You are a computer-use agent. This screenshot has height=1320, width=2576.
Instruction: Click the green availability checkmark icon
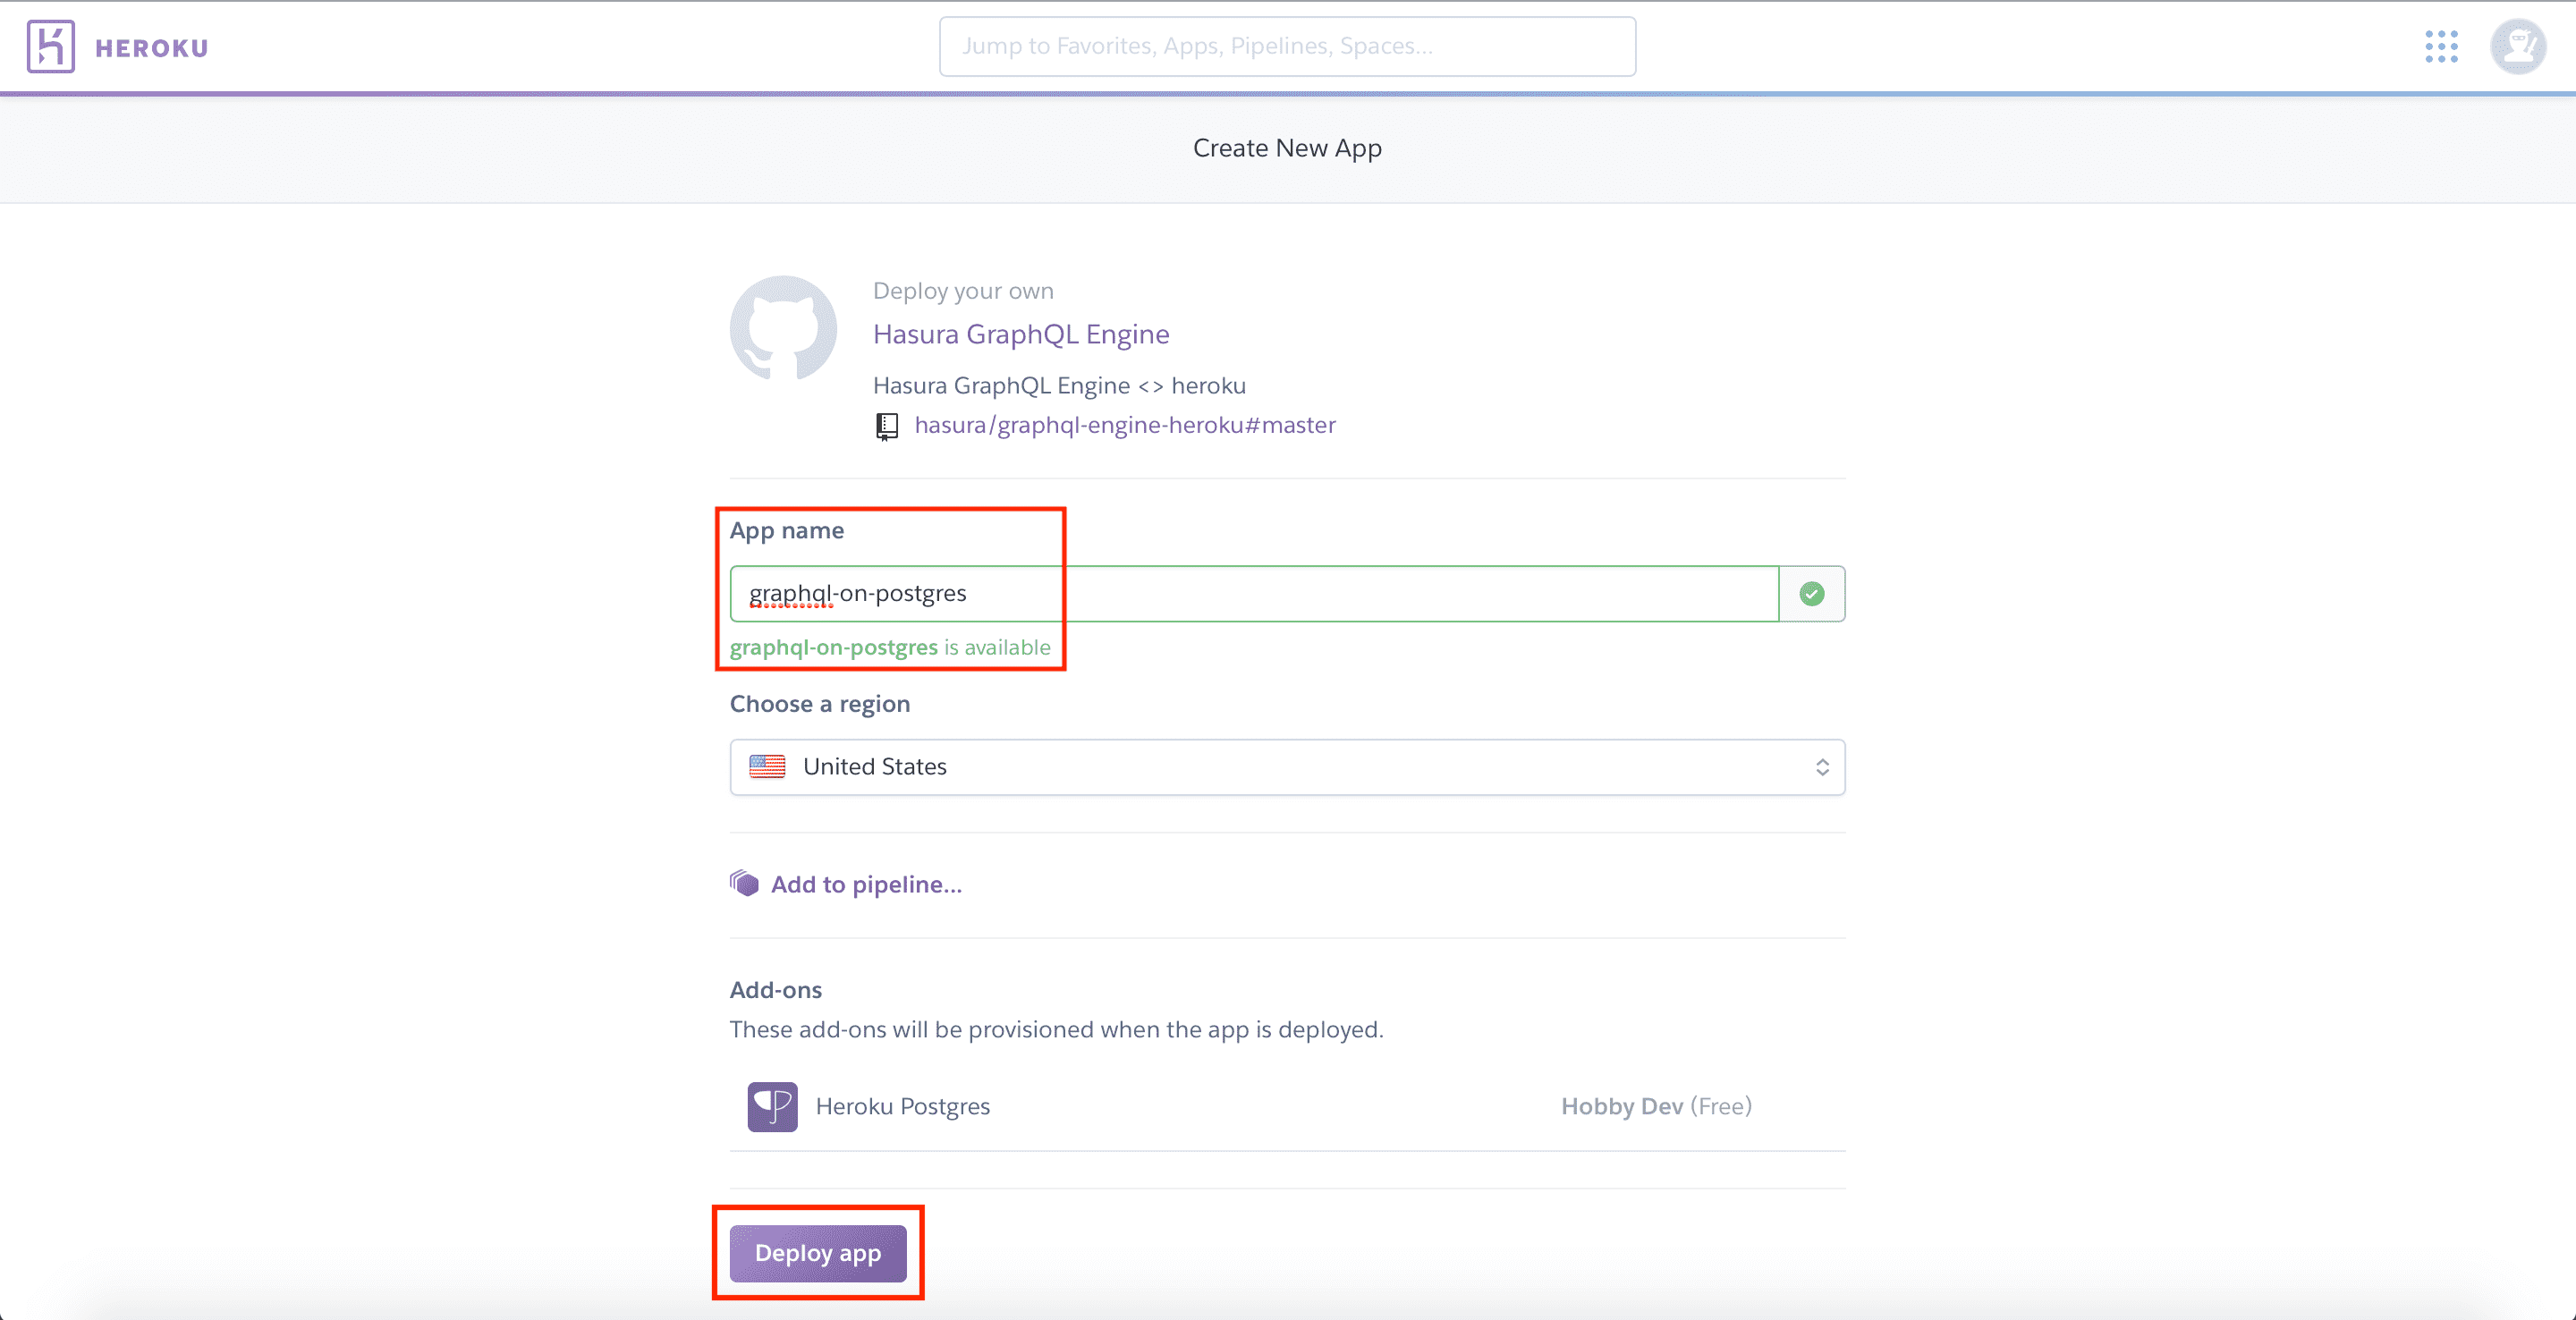[1811, 594]
